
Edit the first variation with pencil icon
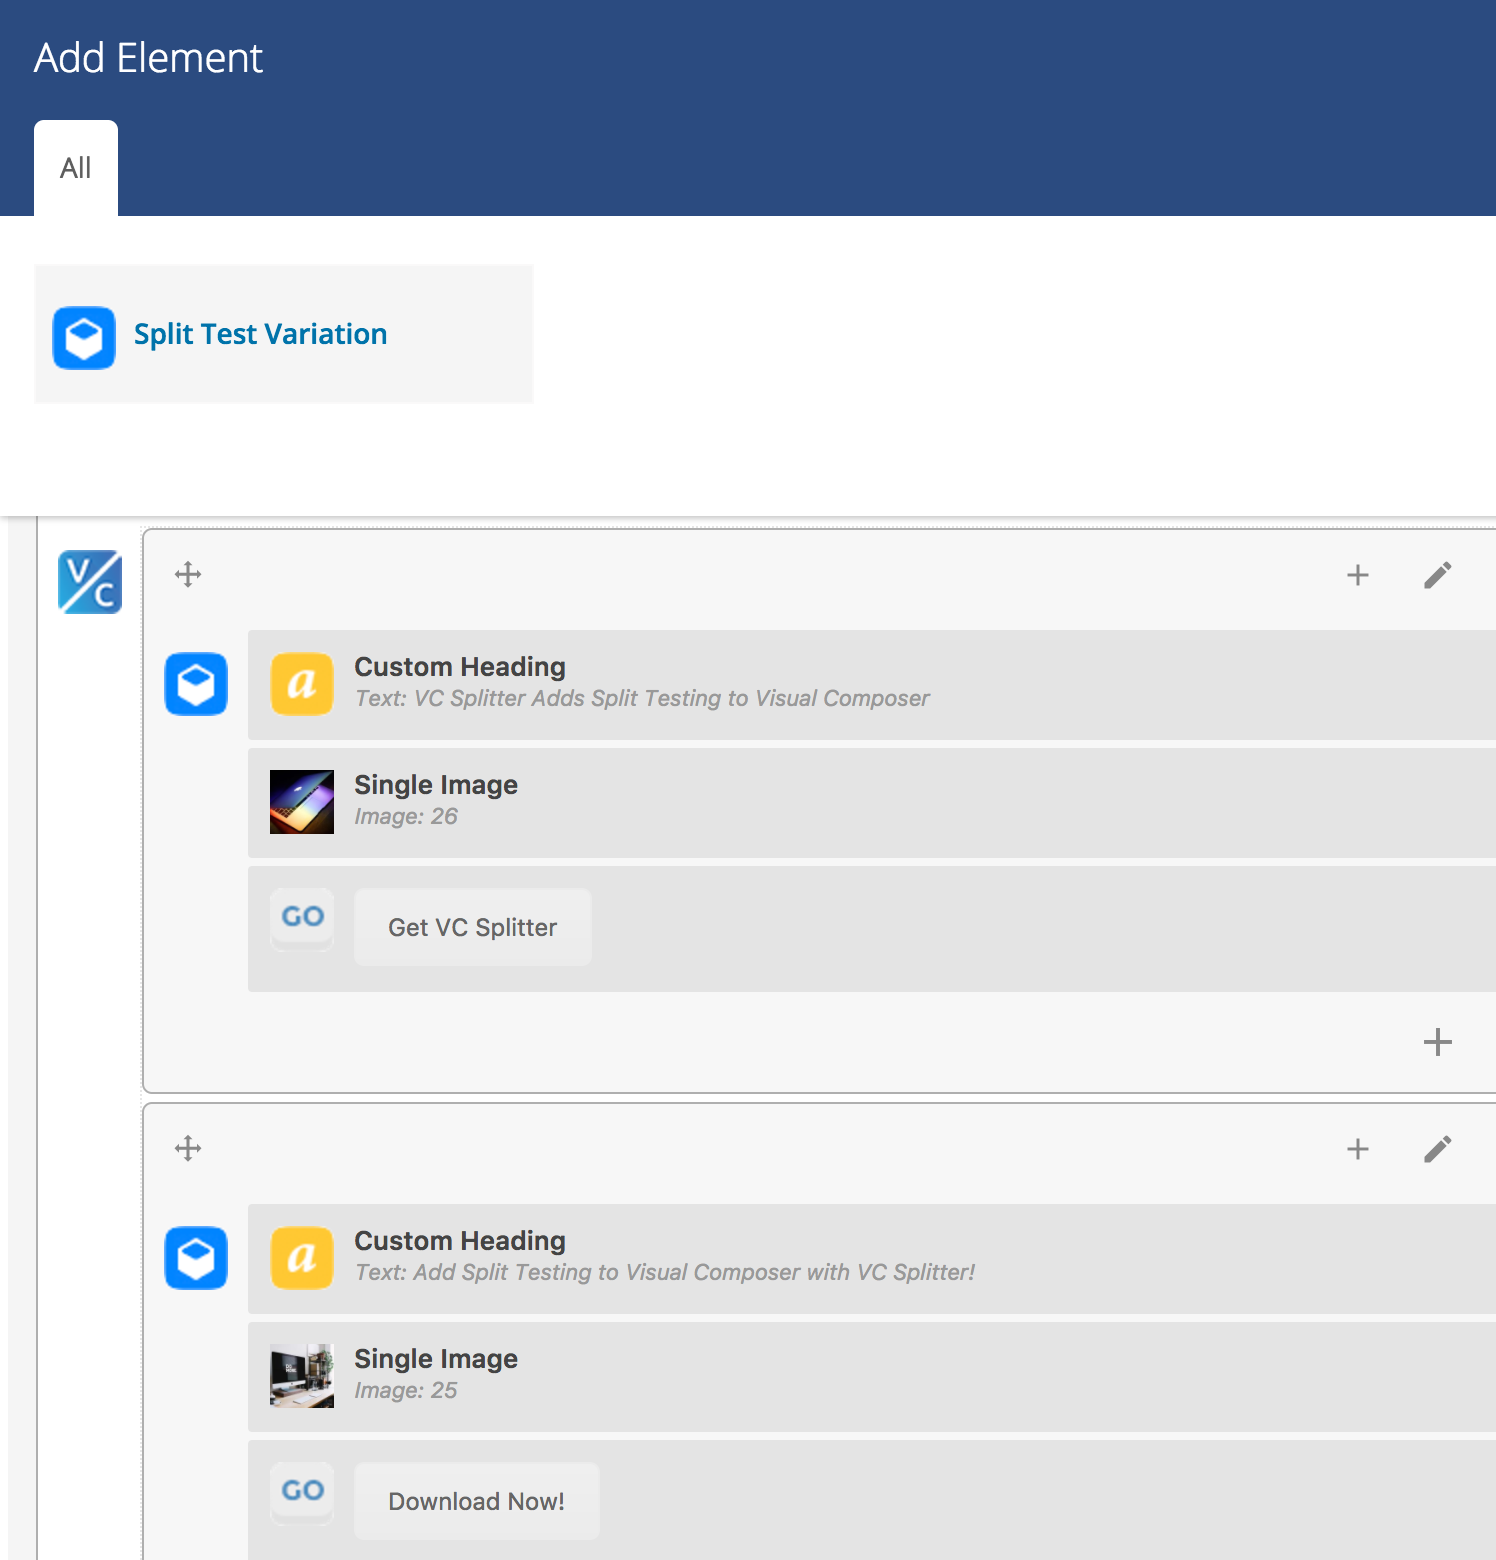point(1438,575)
